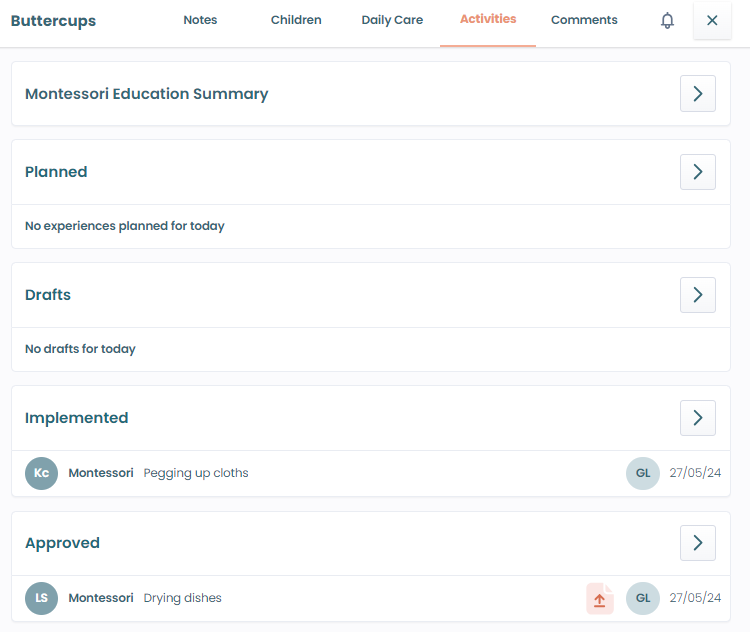This screenshot has height=632, width=750.
Task: Close the Buttercups panel
Action: [712, 21]
